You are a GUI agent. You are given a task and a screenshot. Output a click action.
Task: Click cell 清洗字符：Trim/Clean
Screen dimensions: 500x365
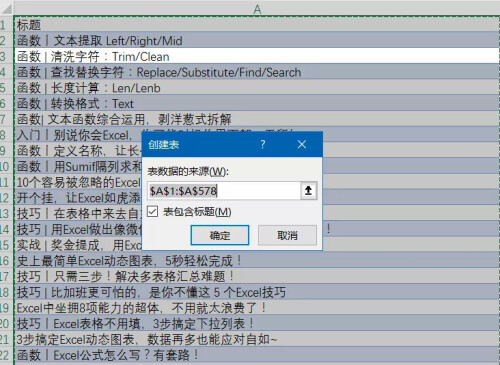tap(257, 56)
